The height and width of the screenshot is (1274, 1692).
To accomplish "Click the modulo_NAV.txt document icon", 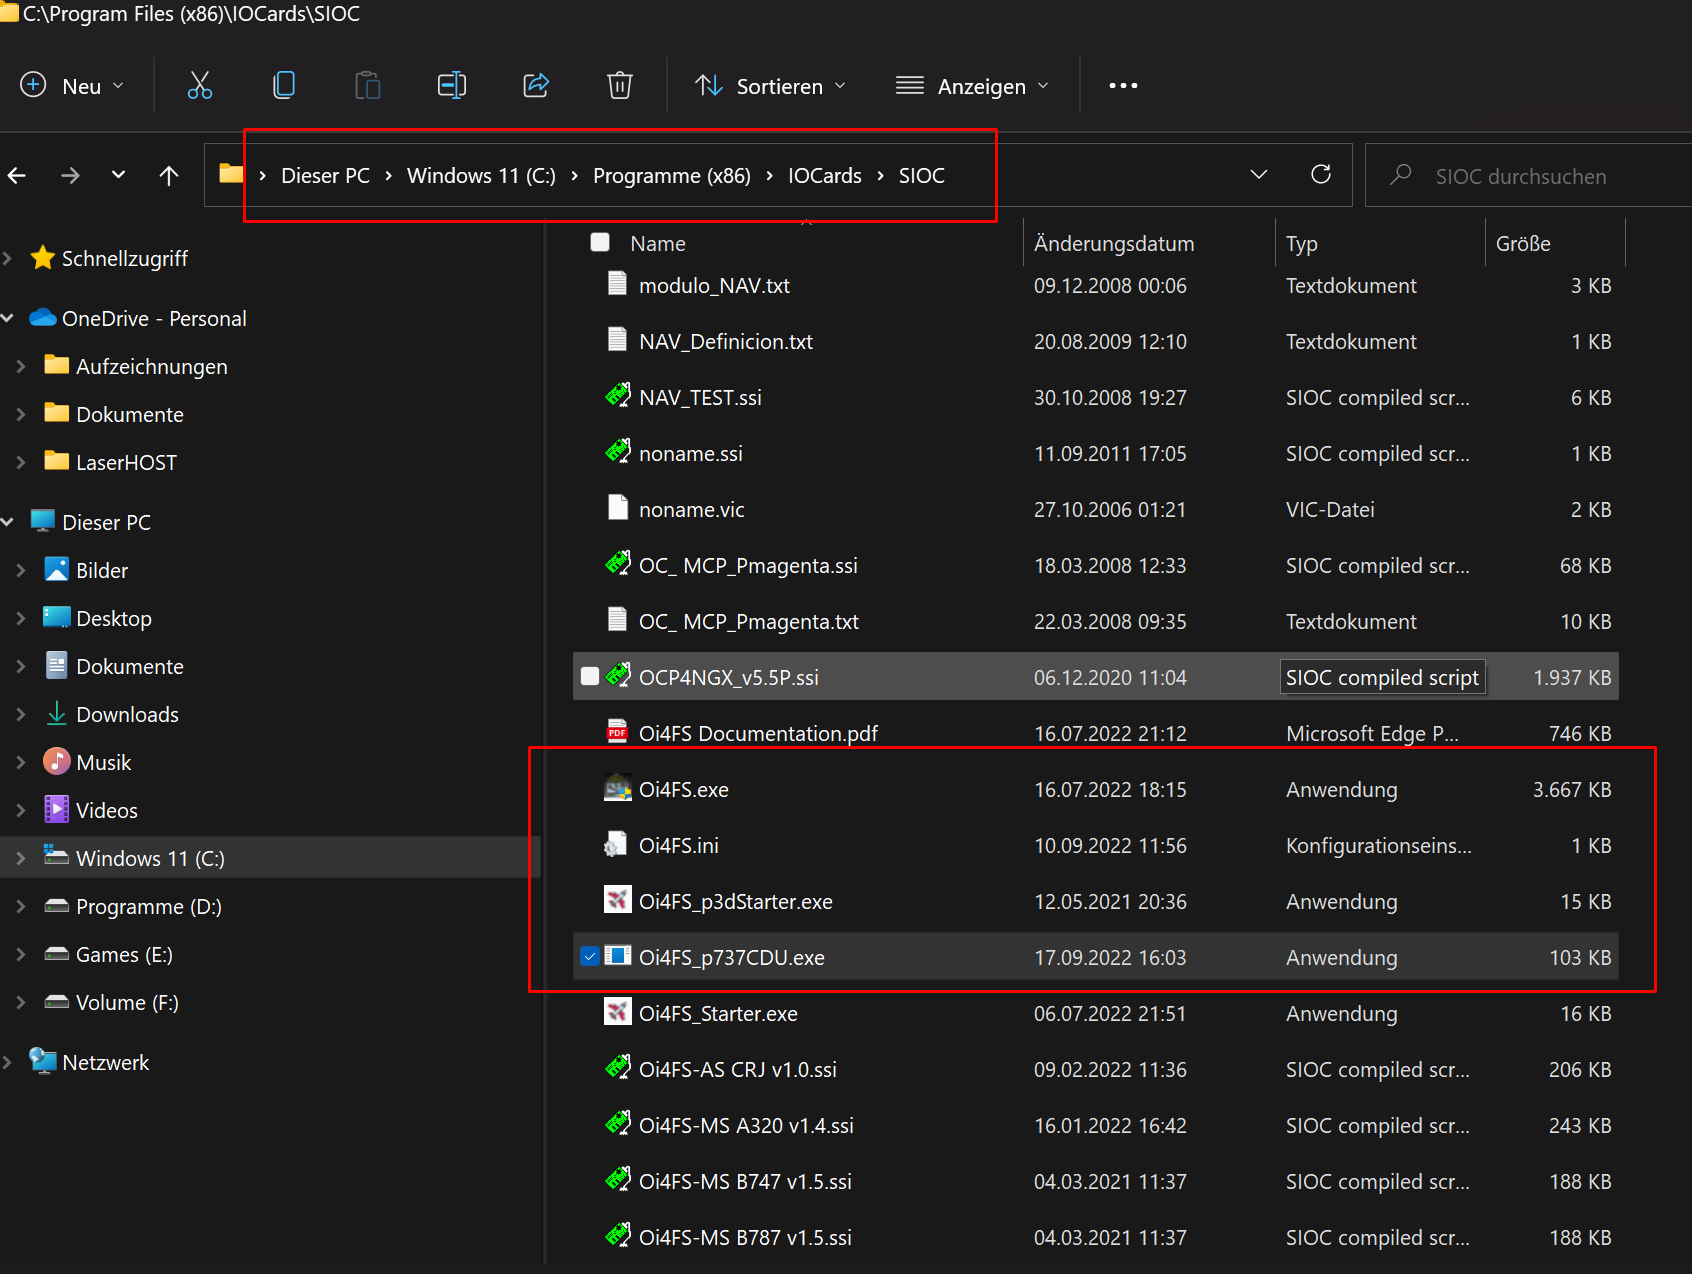I will point(618,284).
